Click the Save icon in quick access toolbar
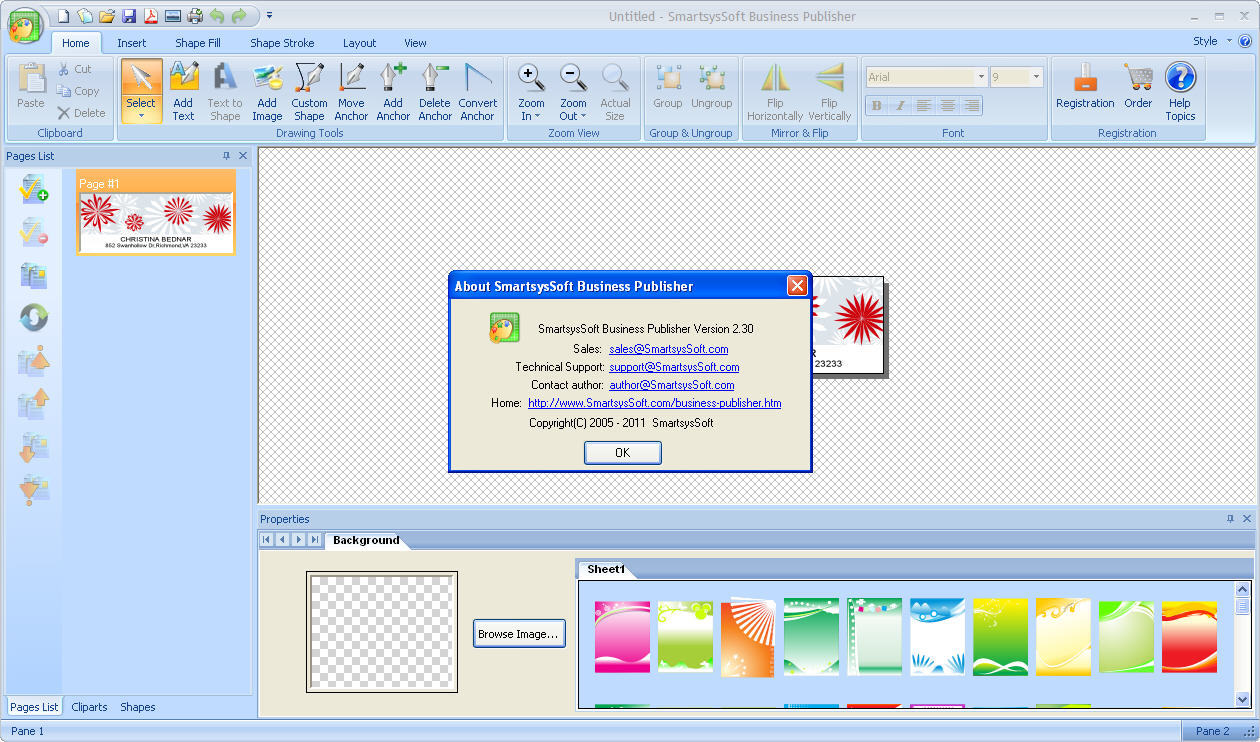This screenshot has width=1260, height=742. (x=129, y=16)
